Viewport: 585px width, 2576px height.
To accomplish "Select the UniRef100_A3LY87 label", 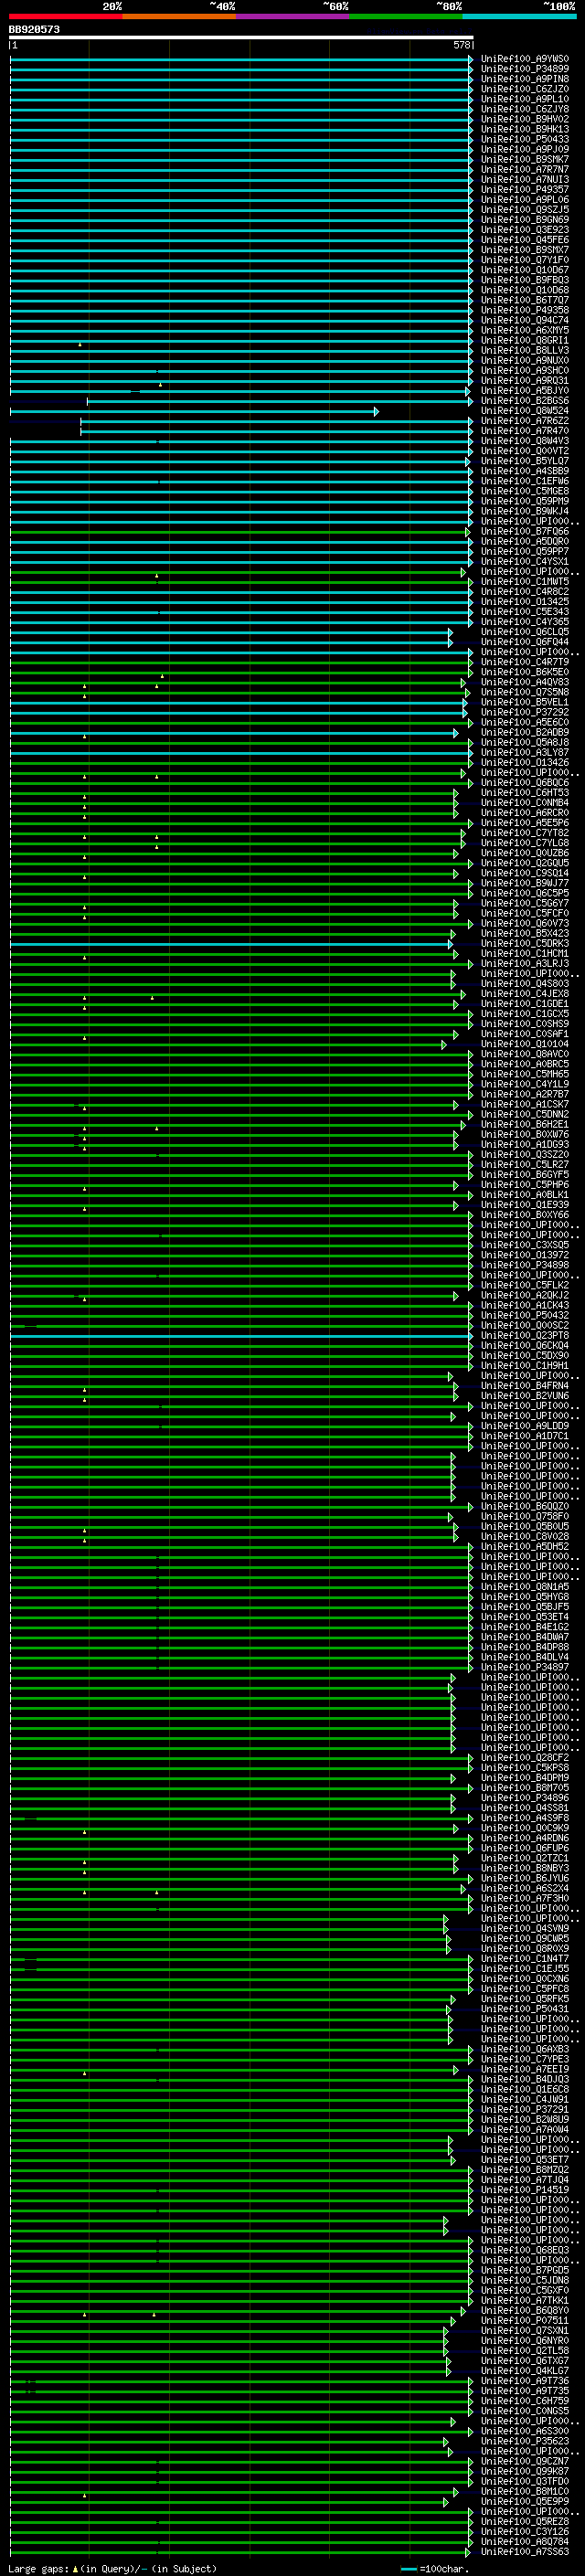I will 525,752.
